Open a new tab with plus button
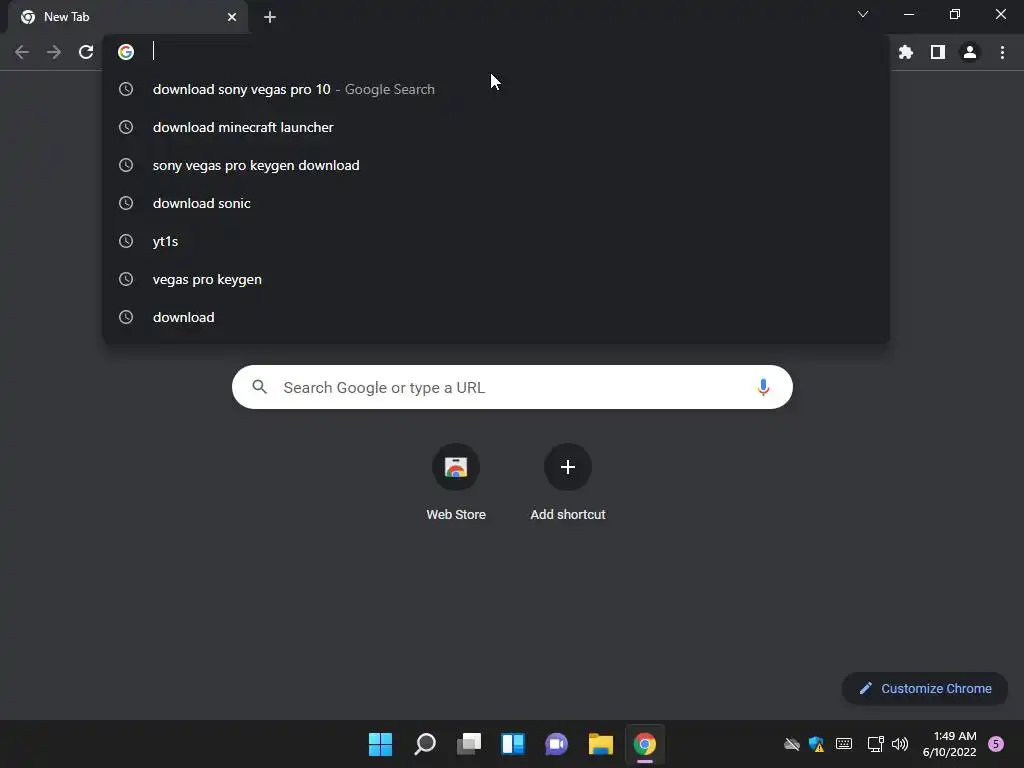The image size is (1024, 768). tap(270, 17)
